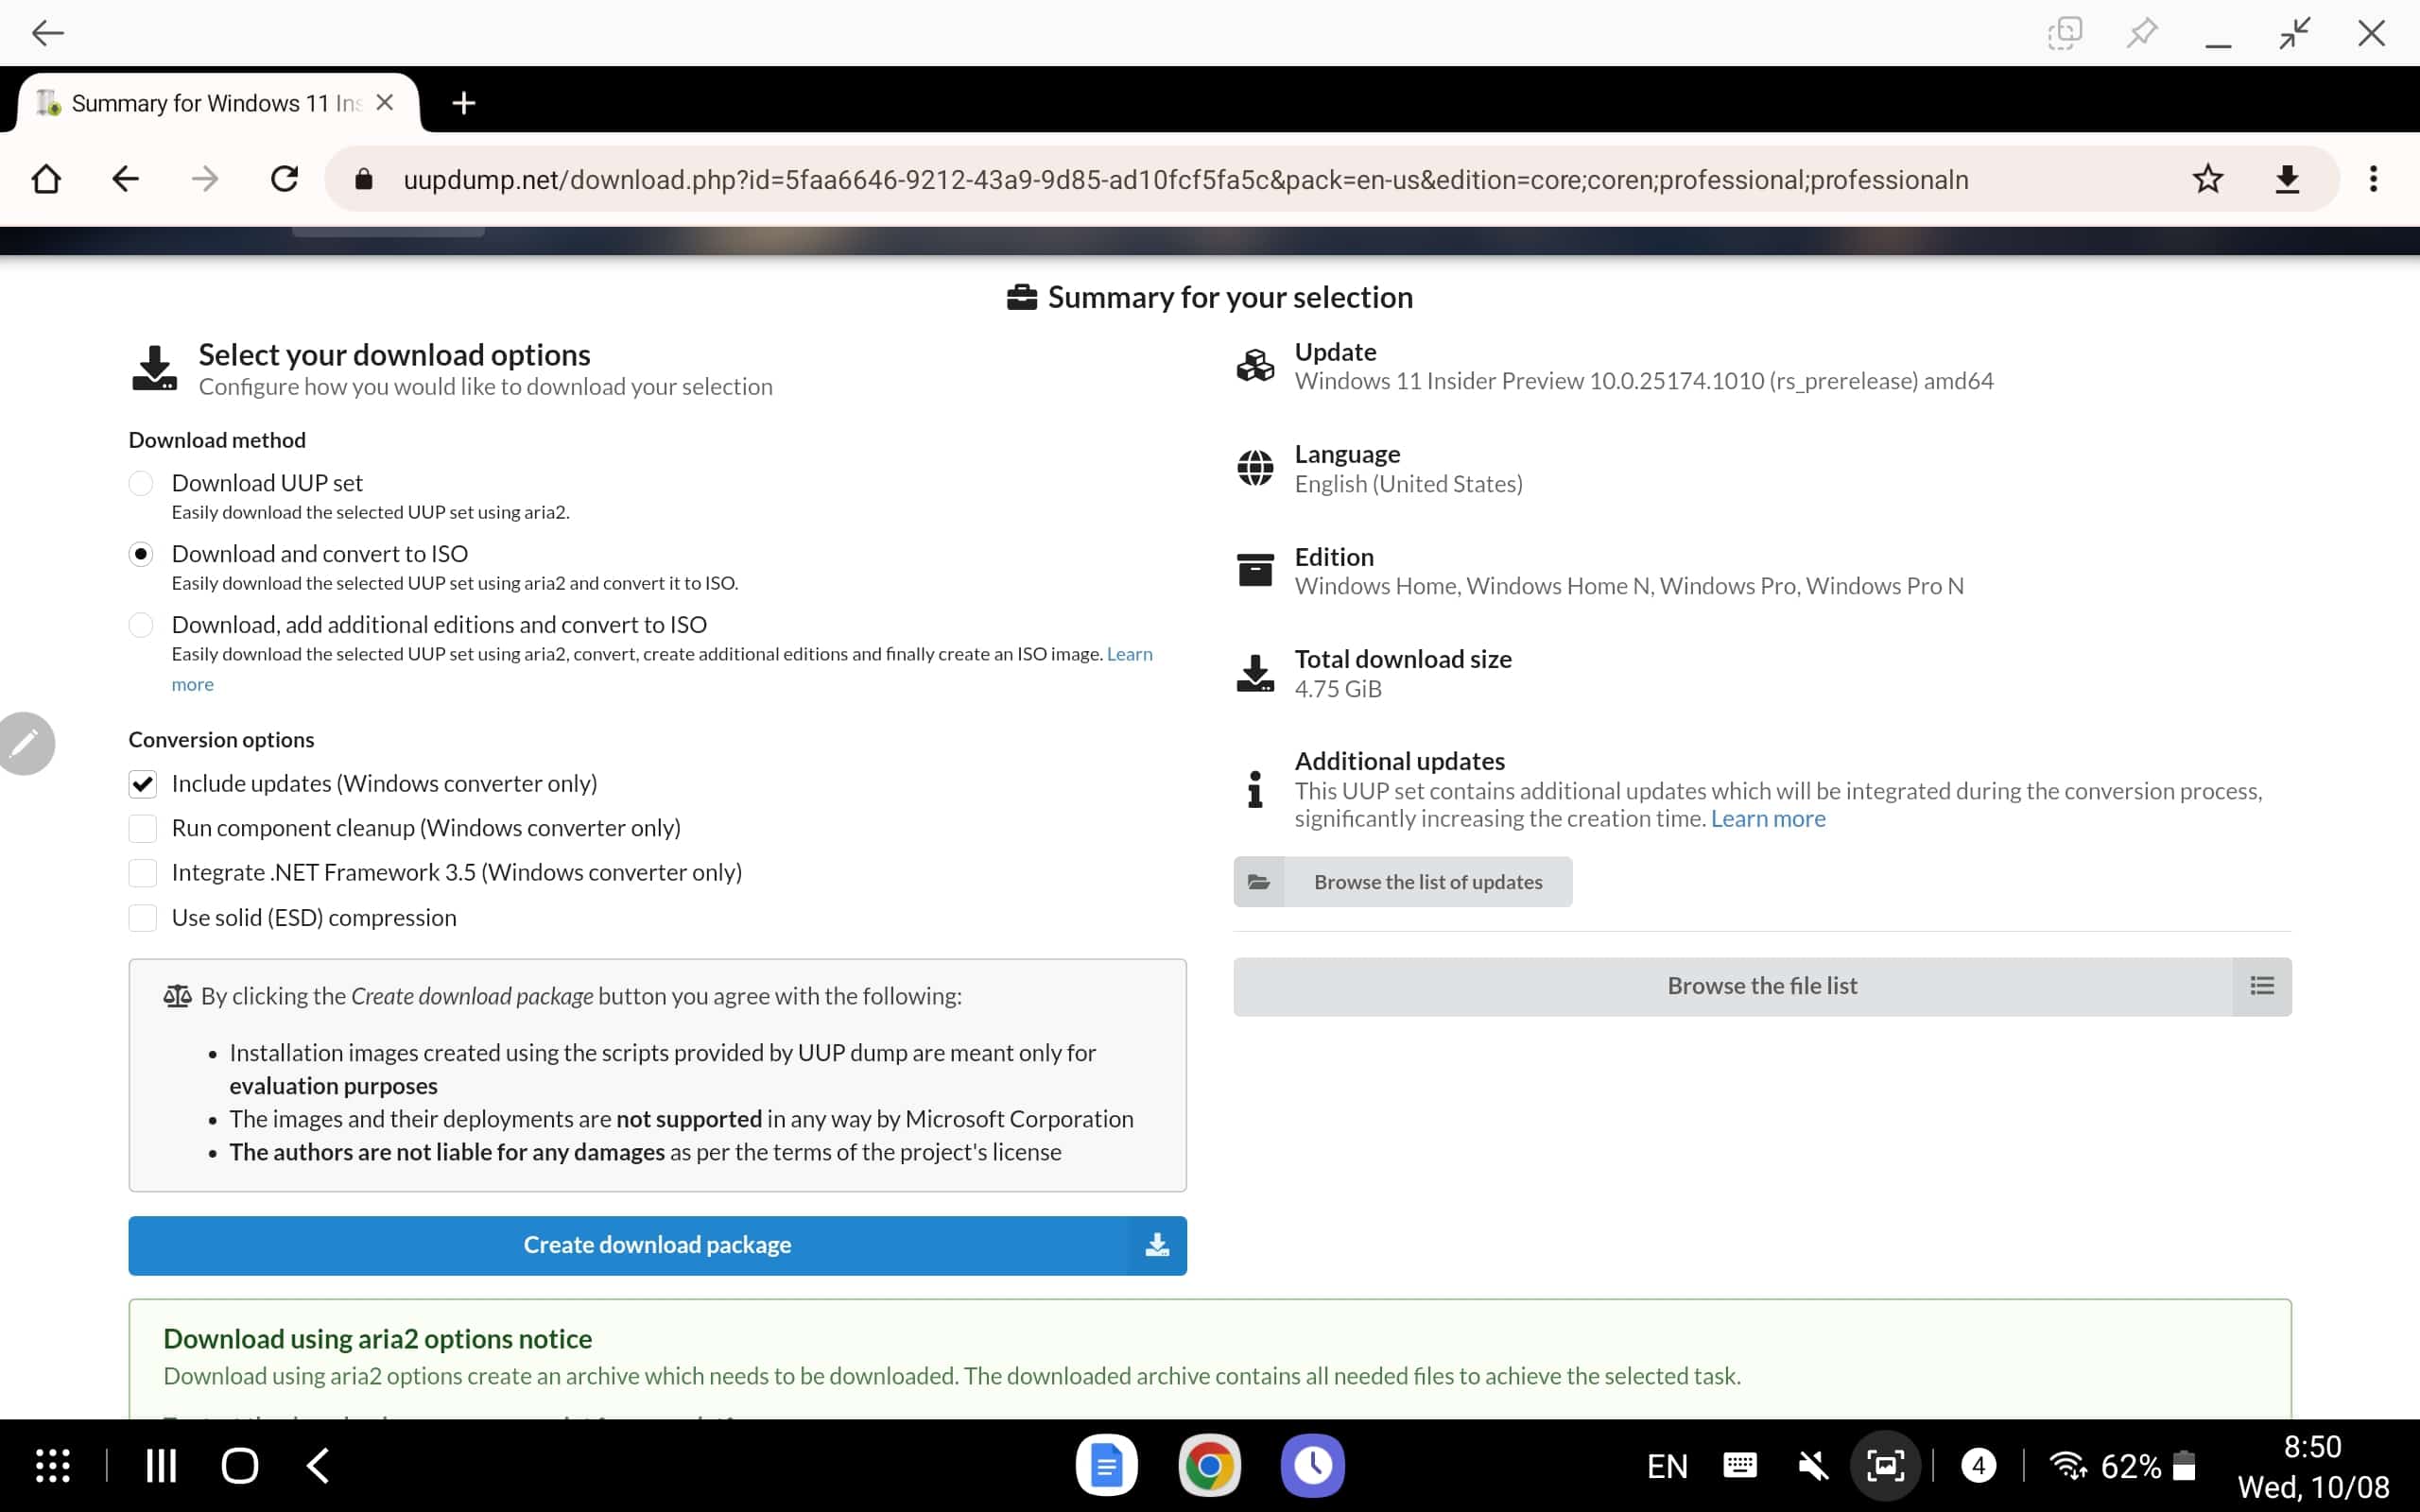Click the Update cubes icon
Image resolution: width=2420 pixels, height=1512 pixels.
coord(1255,366)
